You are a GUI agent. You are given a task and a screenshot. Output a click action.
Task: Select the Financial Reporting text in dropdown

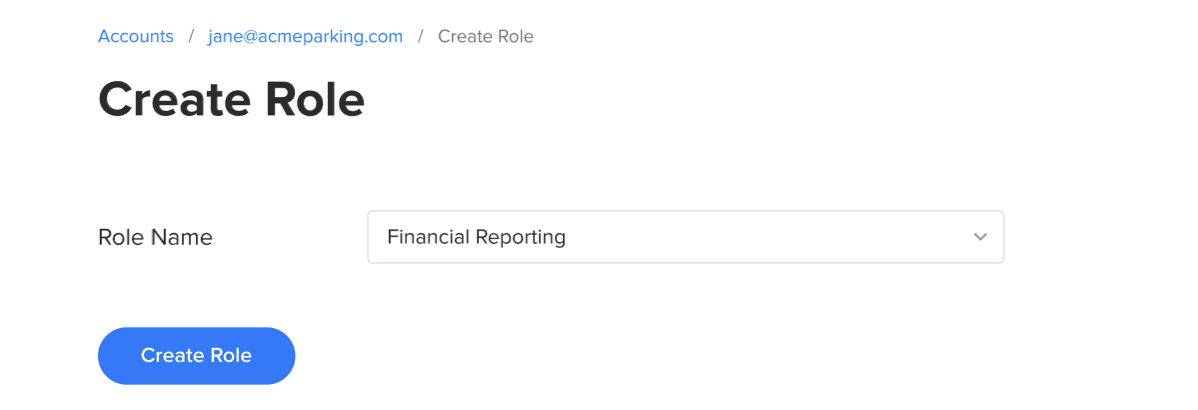click(x=476, y=237)
